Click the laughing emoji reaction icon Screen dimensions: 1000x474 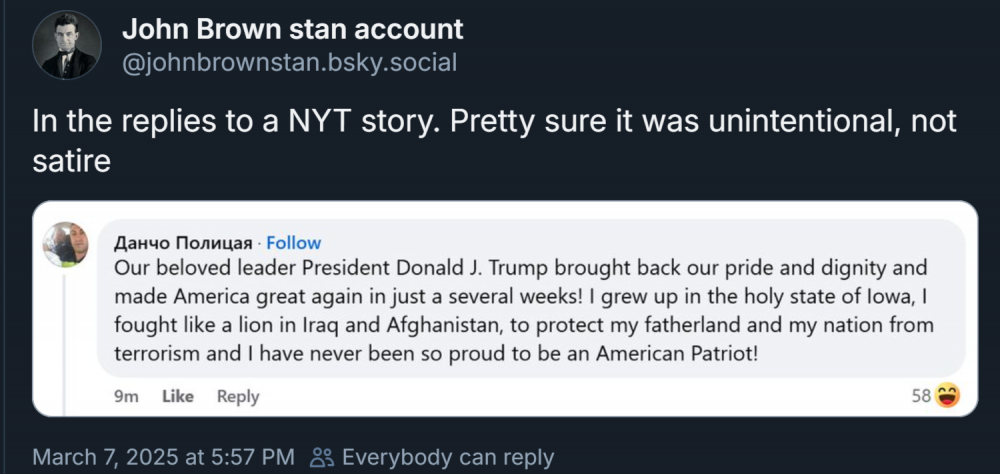tap(946, 396)
